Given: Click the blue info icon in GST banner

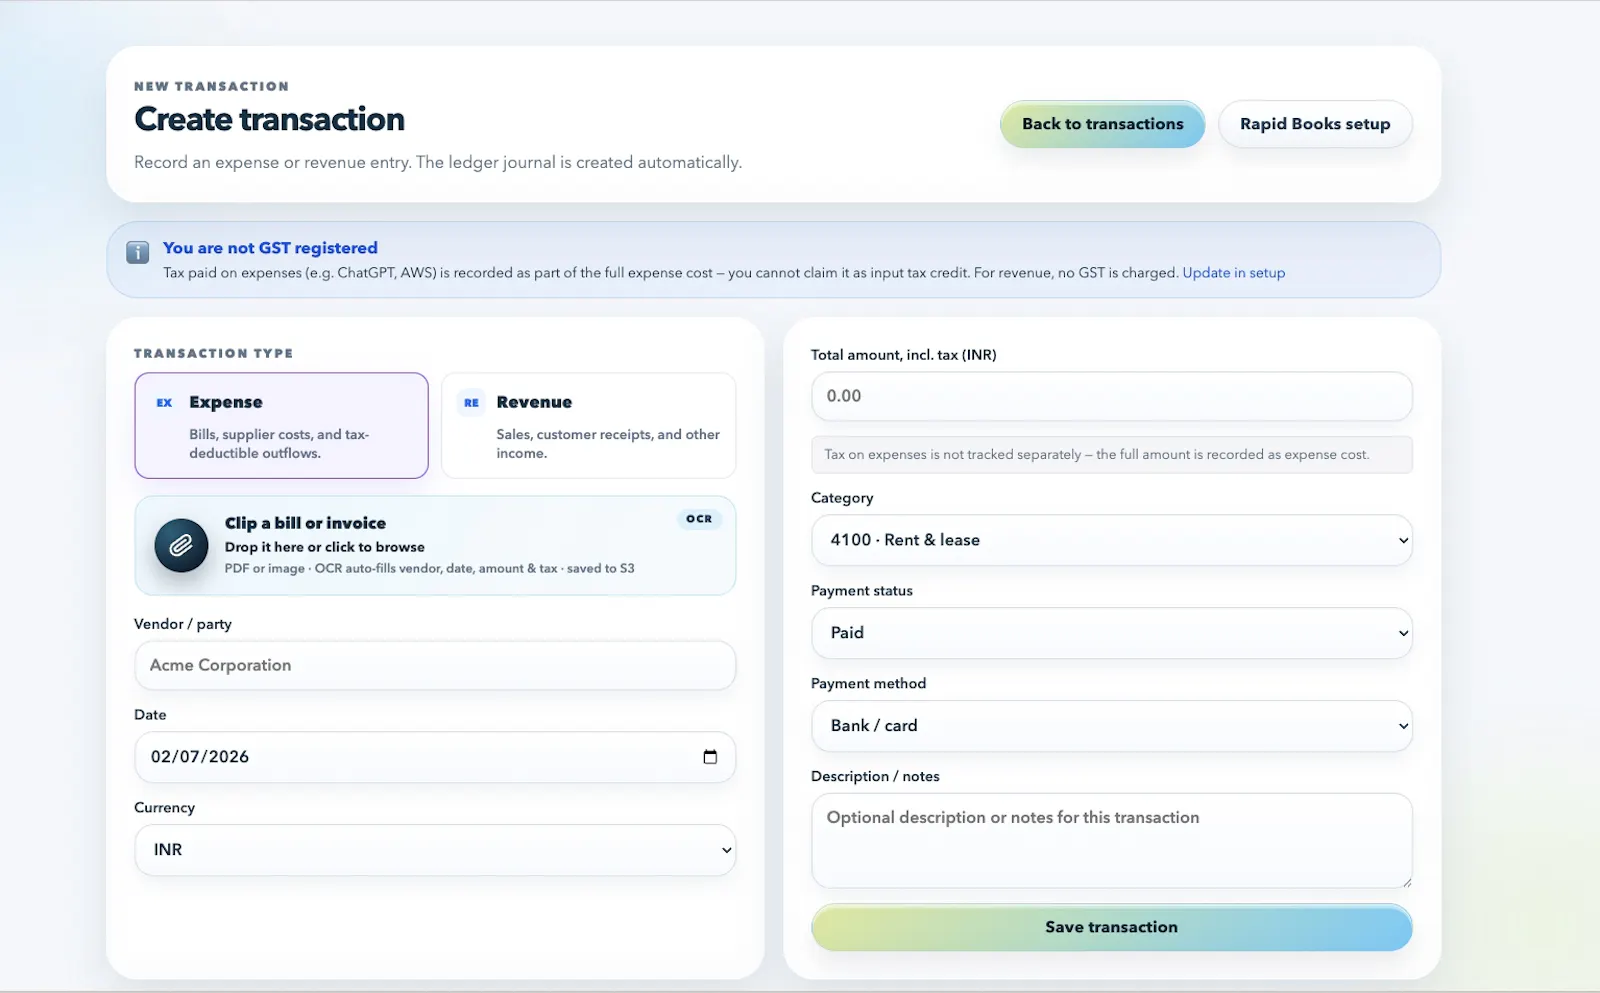Looking at the screenshot, I should [138, 252].
